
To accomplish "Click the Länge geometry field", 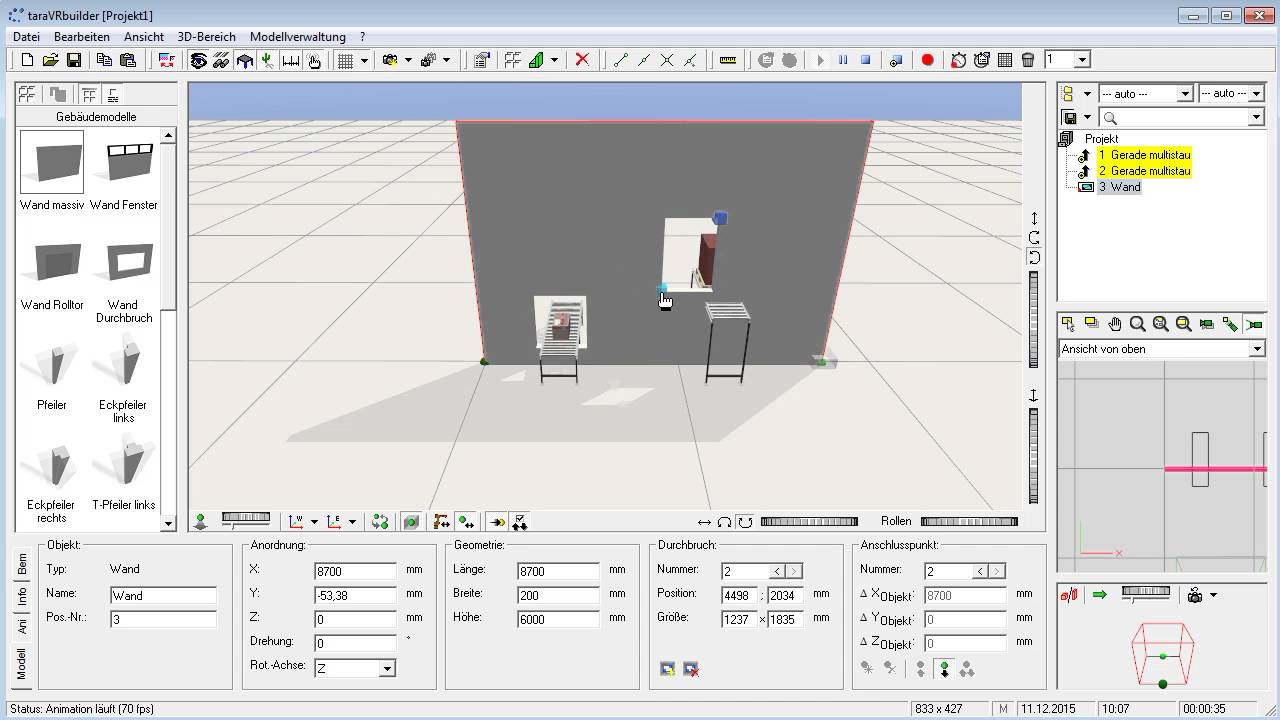I will point(557,571).
